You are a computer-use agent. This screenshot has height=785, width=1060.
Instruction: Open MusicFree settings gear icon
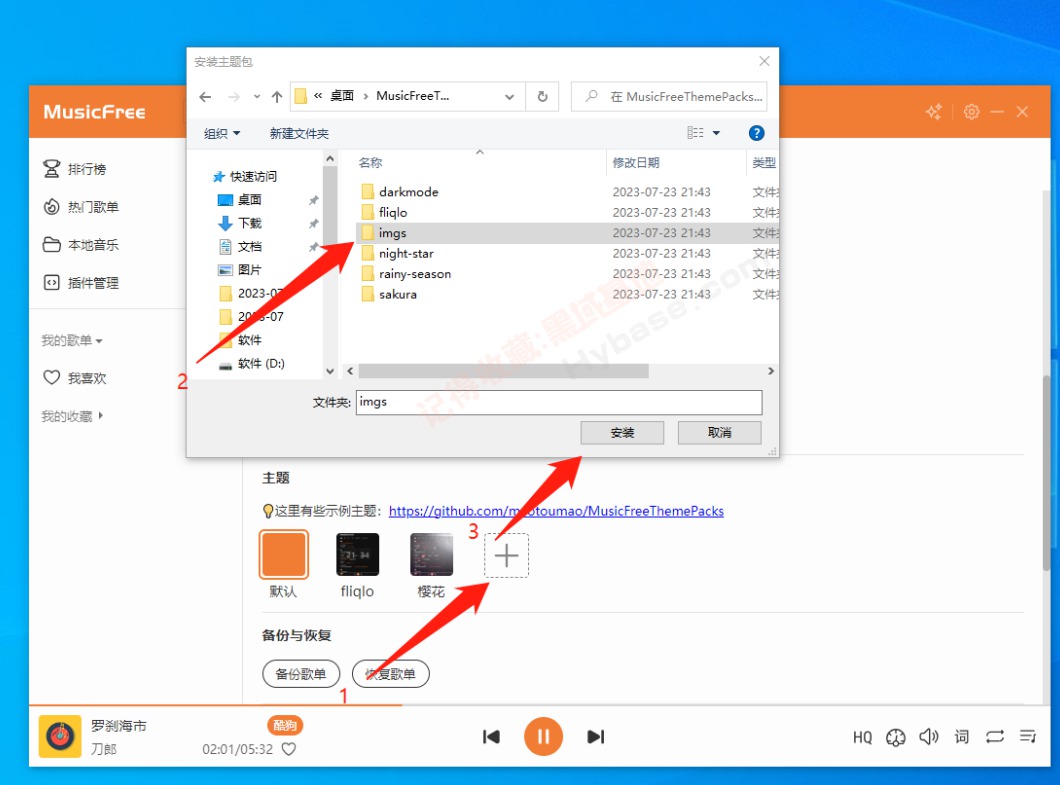tap(971, 112)
